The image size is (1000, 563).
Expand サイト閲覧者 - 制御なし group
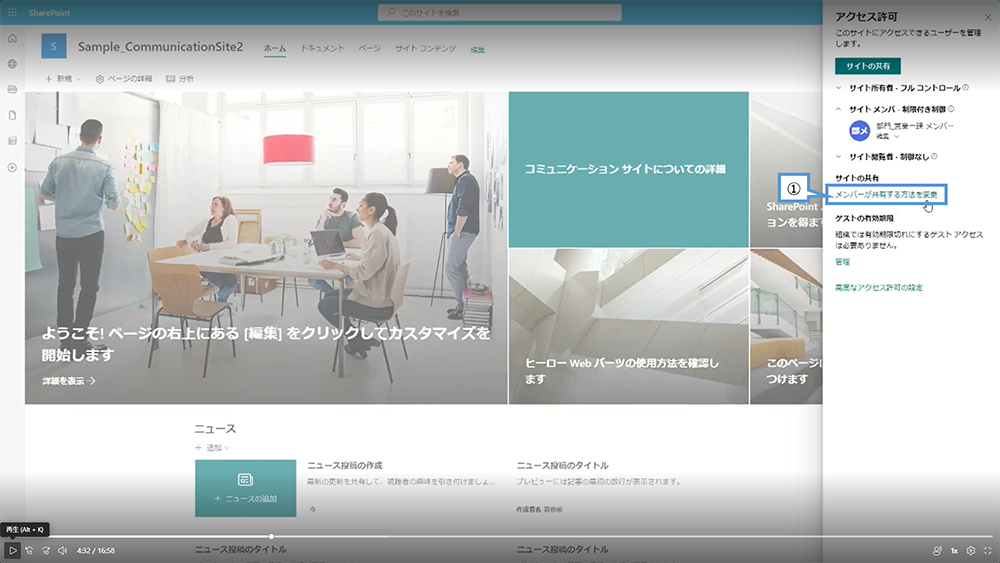click(x=839, y=156)
